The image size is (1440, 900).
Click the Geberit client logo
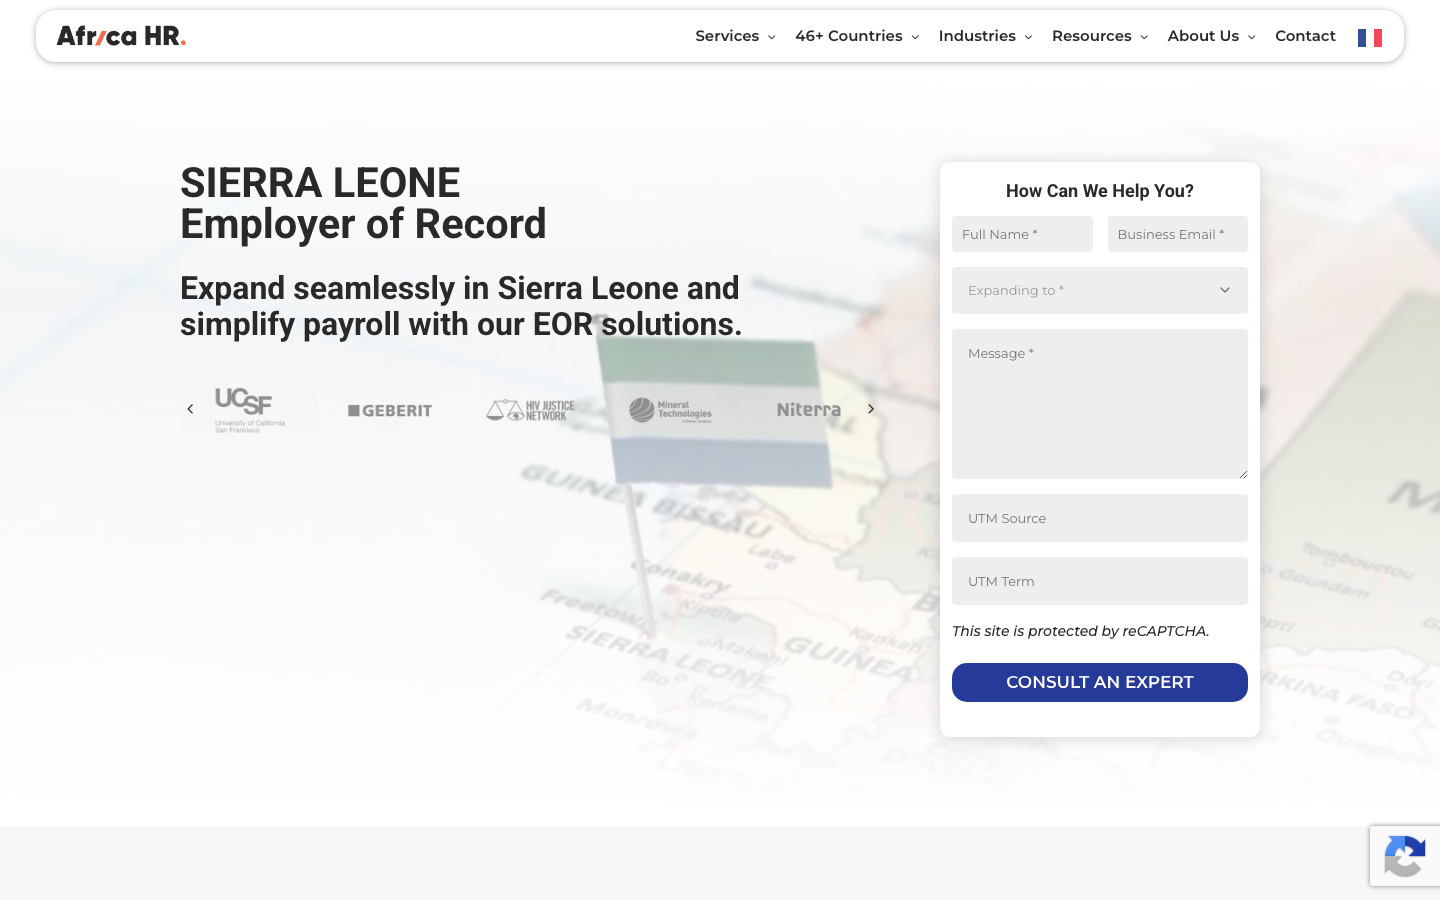(390, 410)
